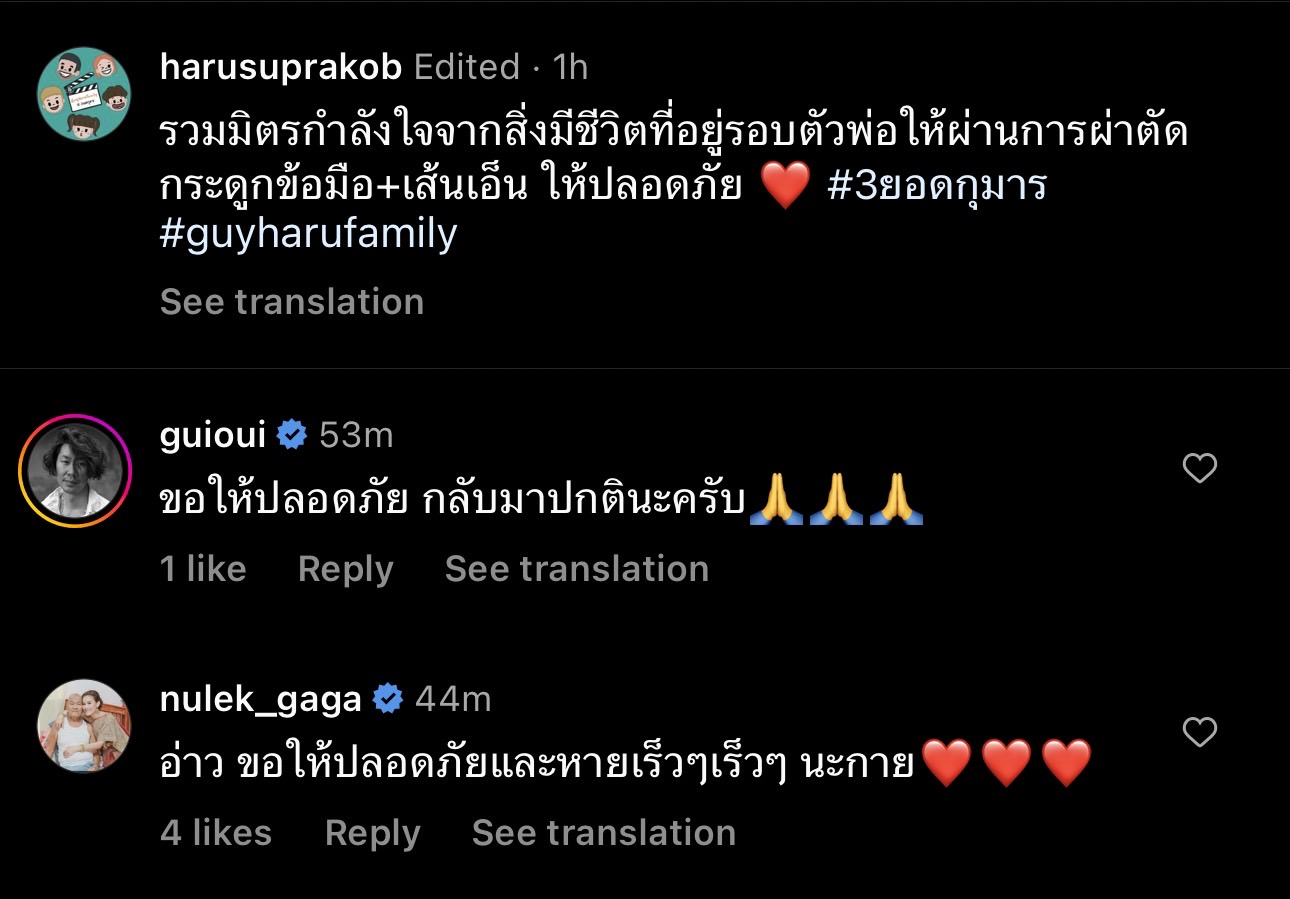The width and height of the screenshot is (1290, 899).
Task: Reply to guioui's comment
Action: tap(344, 568)
